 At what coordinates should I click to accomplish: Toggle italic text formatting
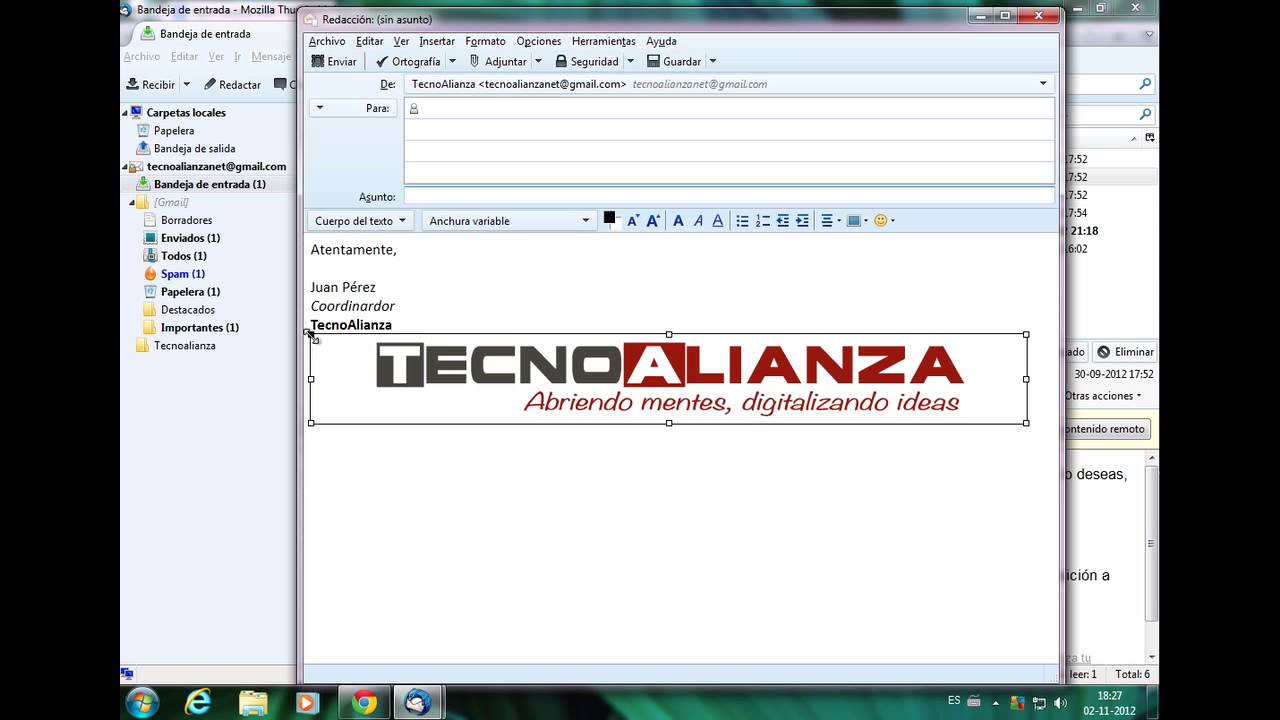698,221
